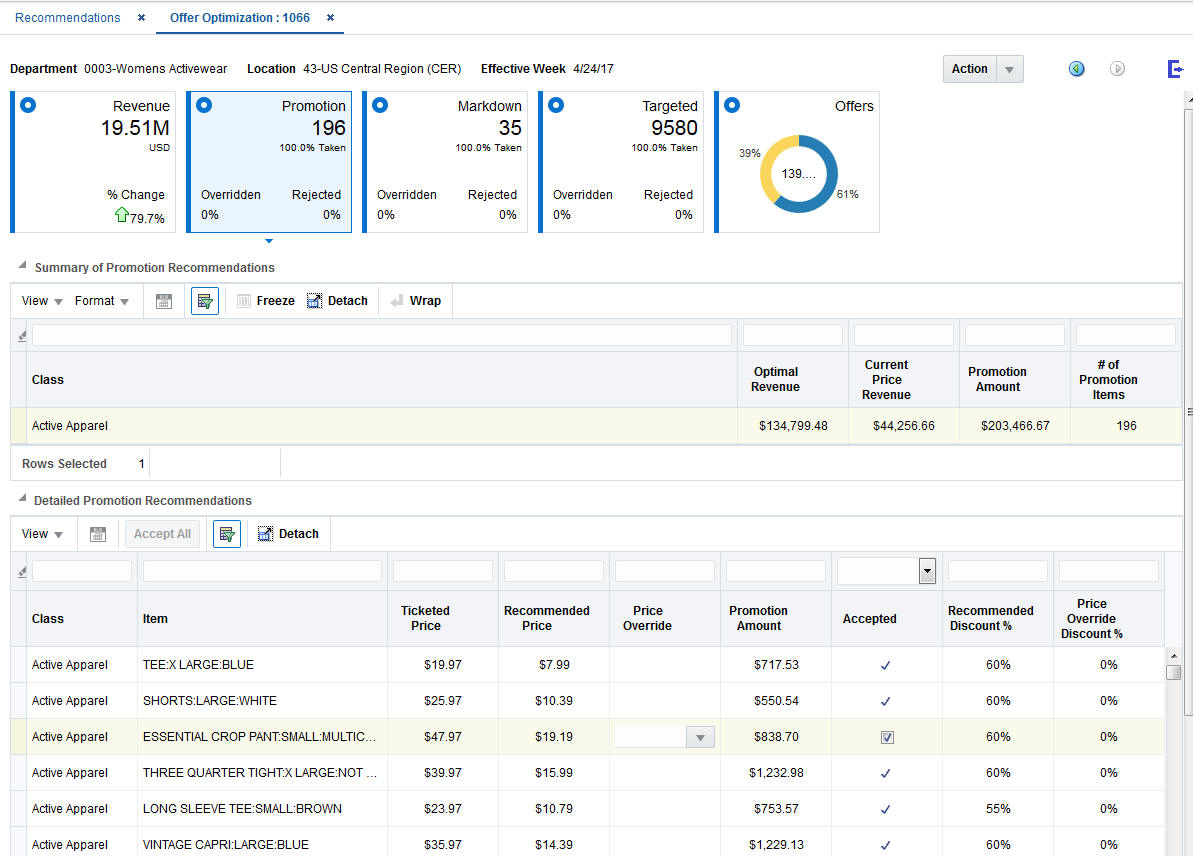This screenshot has width=1193, height=856.
Task: Sort by Recommended Price column header
Action: (546, 618)
